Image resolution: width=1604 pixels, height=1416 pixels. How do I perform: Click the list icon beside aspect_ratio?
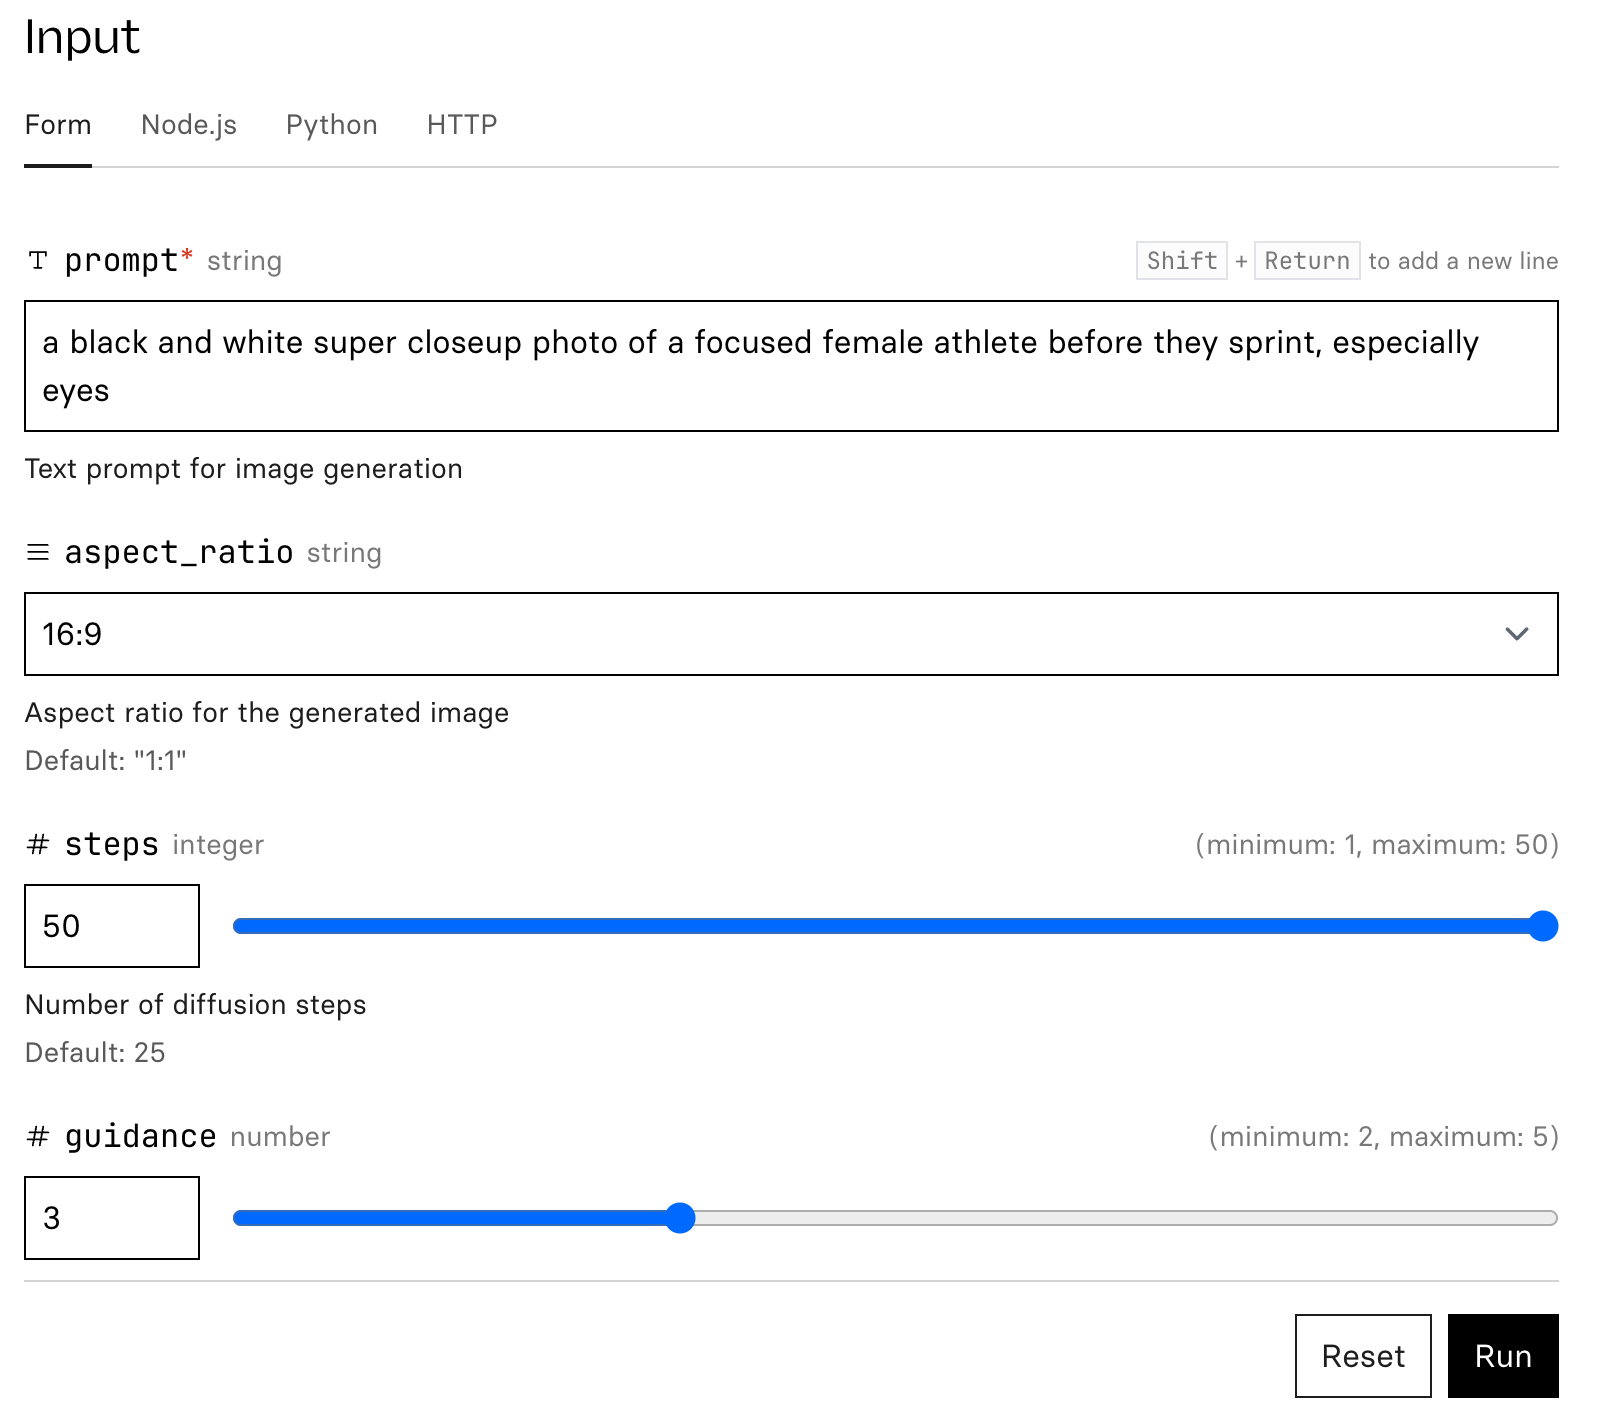38,553
